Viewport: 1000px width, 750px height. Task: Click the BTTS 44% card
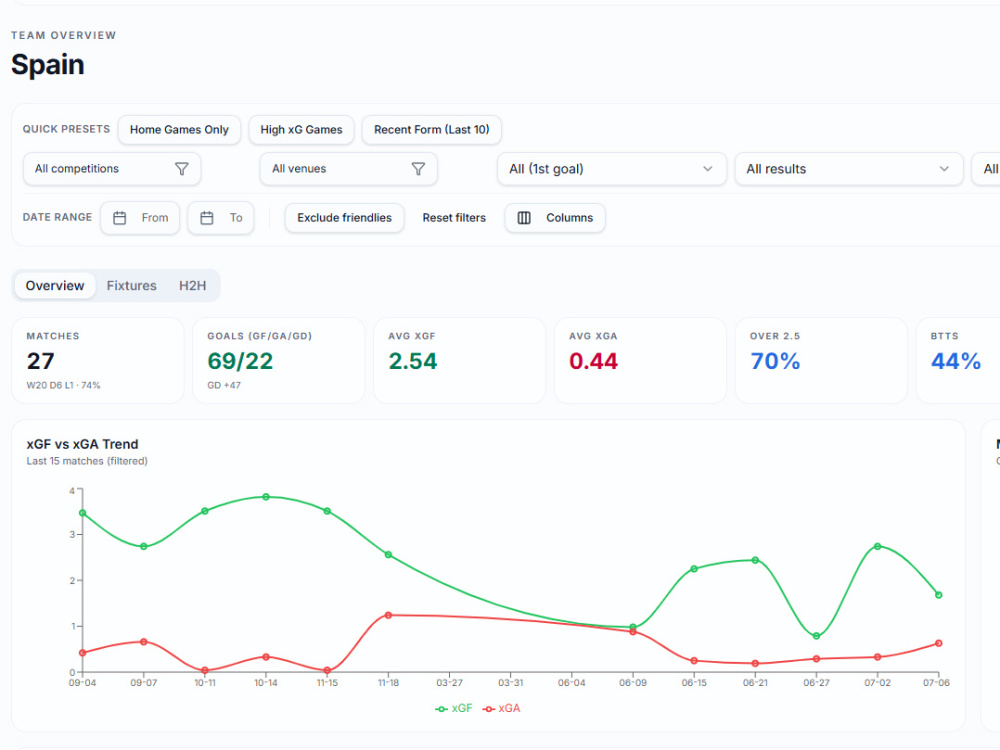click(958, 360)
